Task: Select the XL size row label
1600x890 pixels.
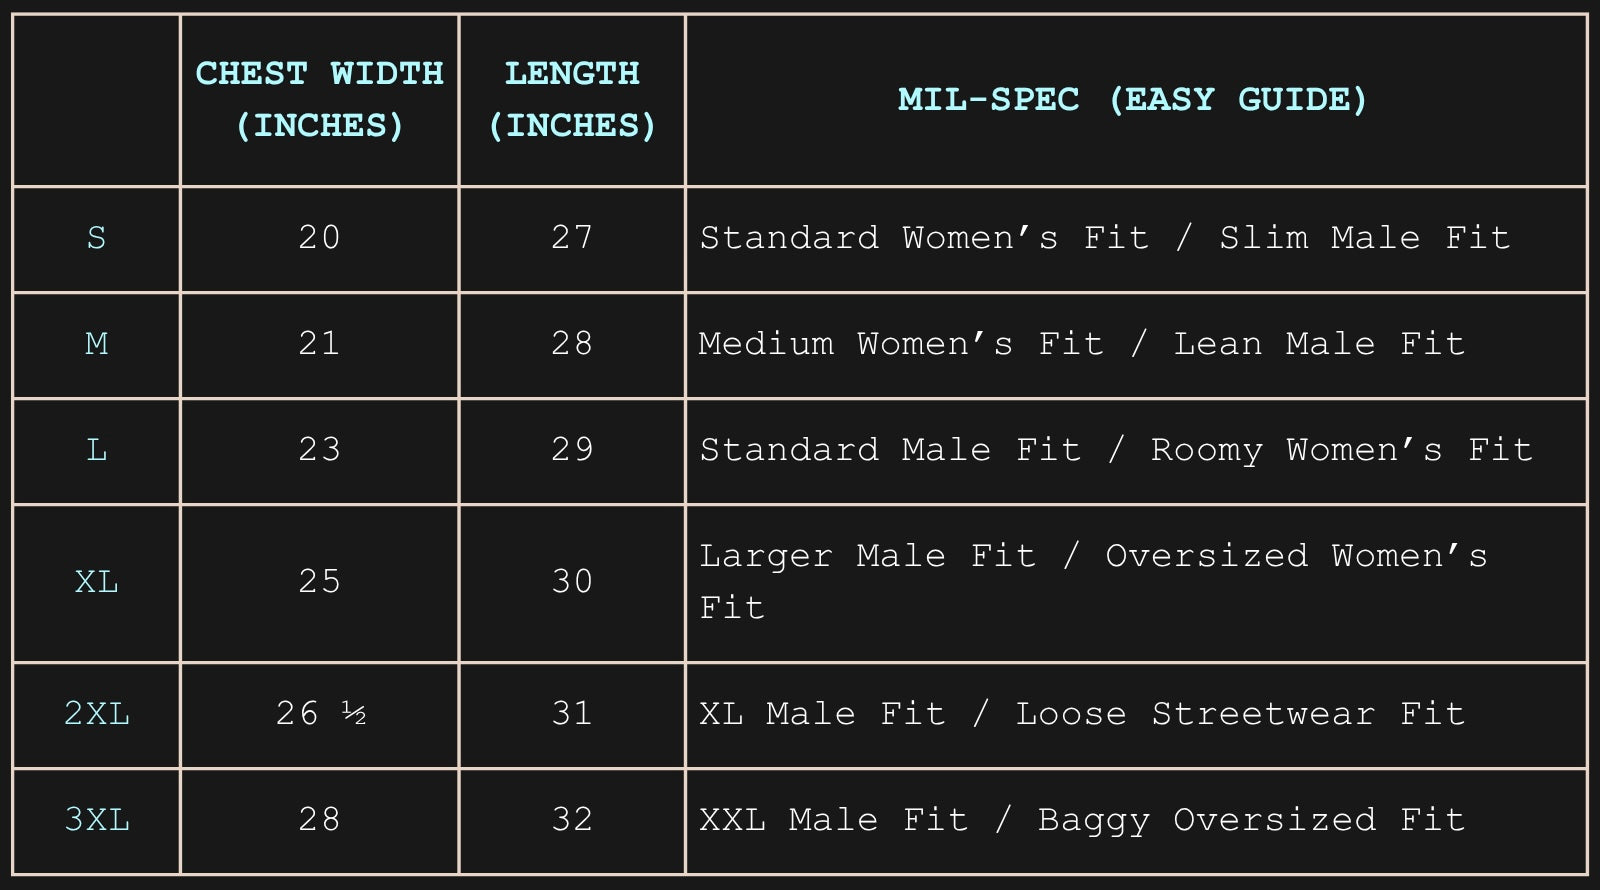Action: [96, 581]
